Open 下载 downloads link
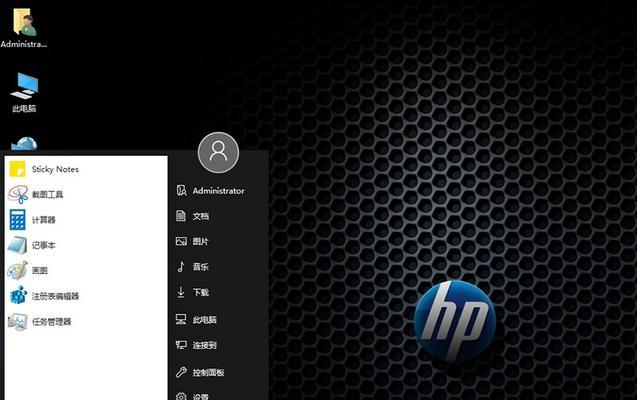637x400 pixels. 201,292
